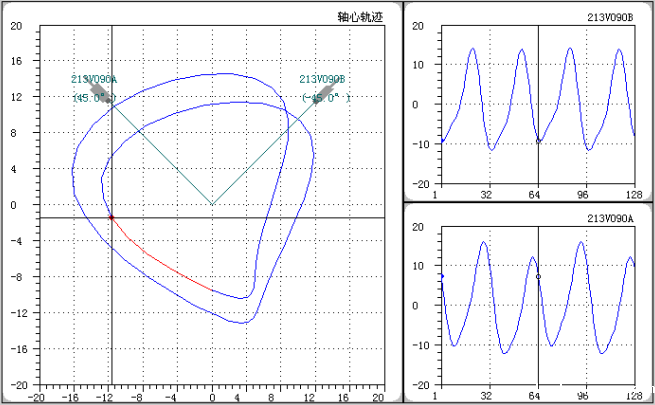Select the 213V090A waveform title label

click(609, 217)
